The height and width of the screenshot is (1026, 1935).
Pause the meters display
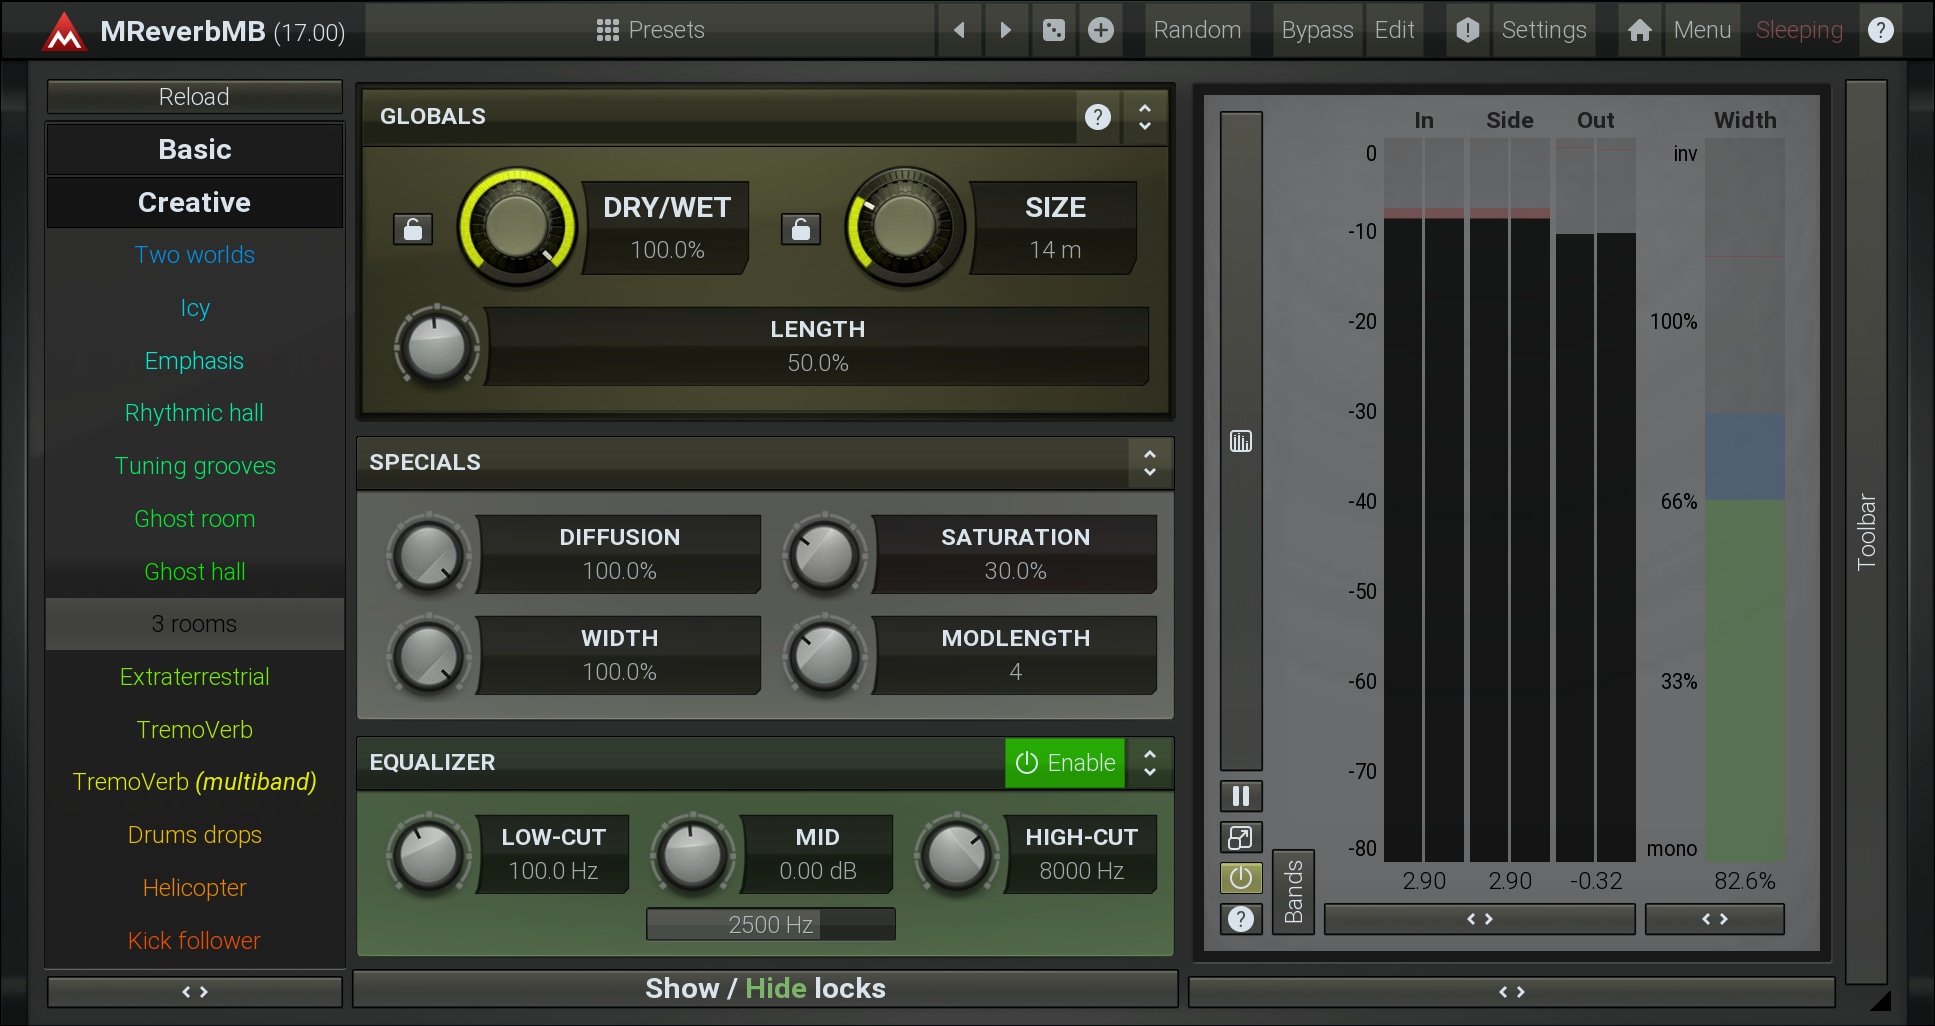pos(1240,796)
